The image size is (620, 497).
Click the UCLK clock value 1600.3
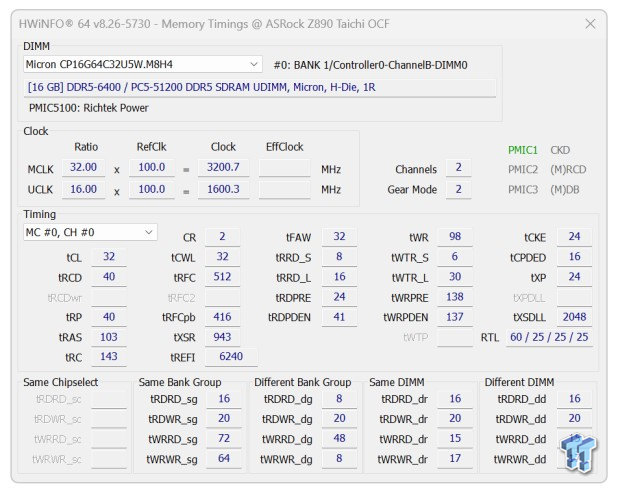tap(223, 189)
